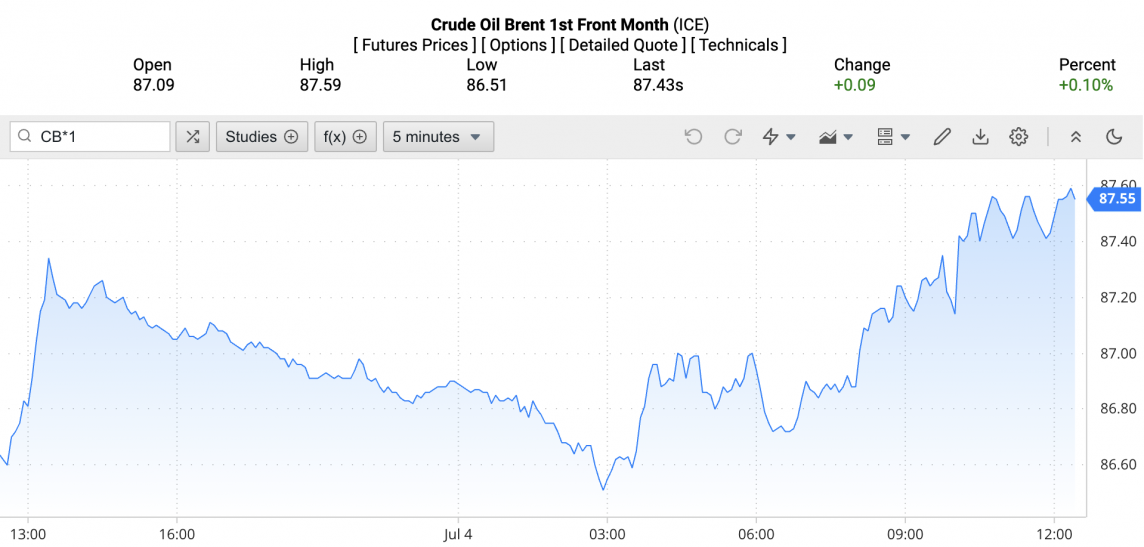
Task: Toggle dark mode moon icon
Action: [x=1114, y=137]
